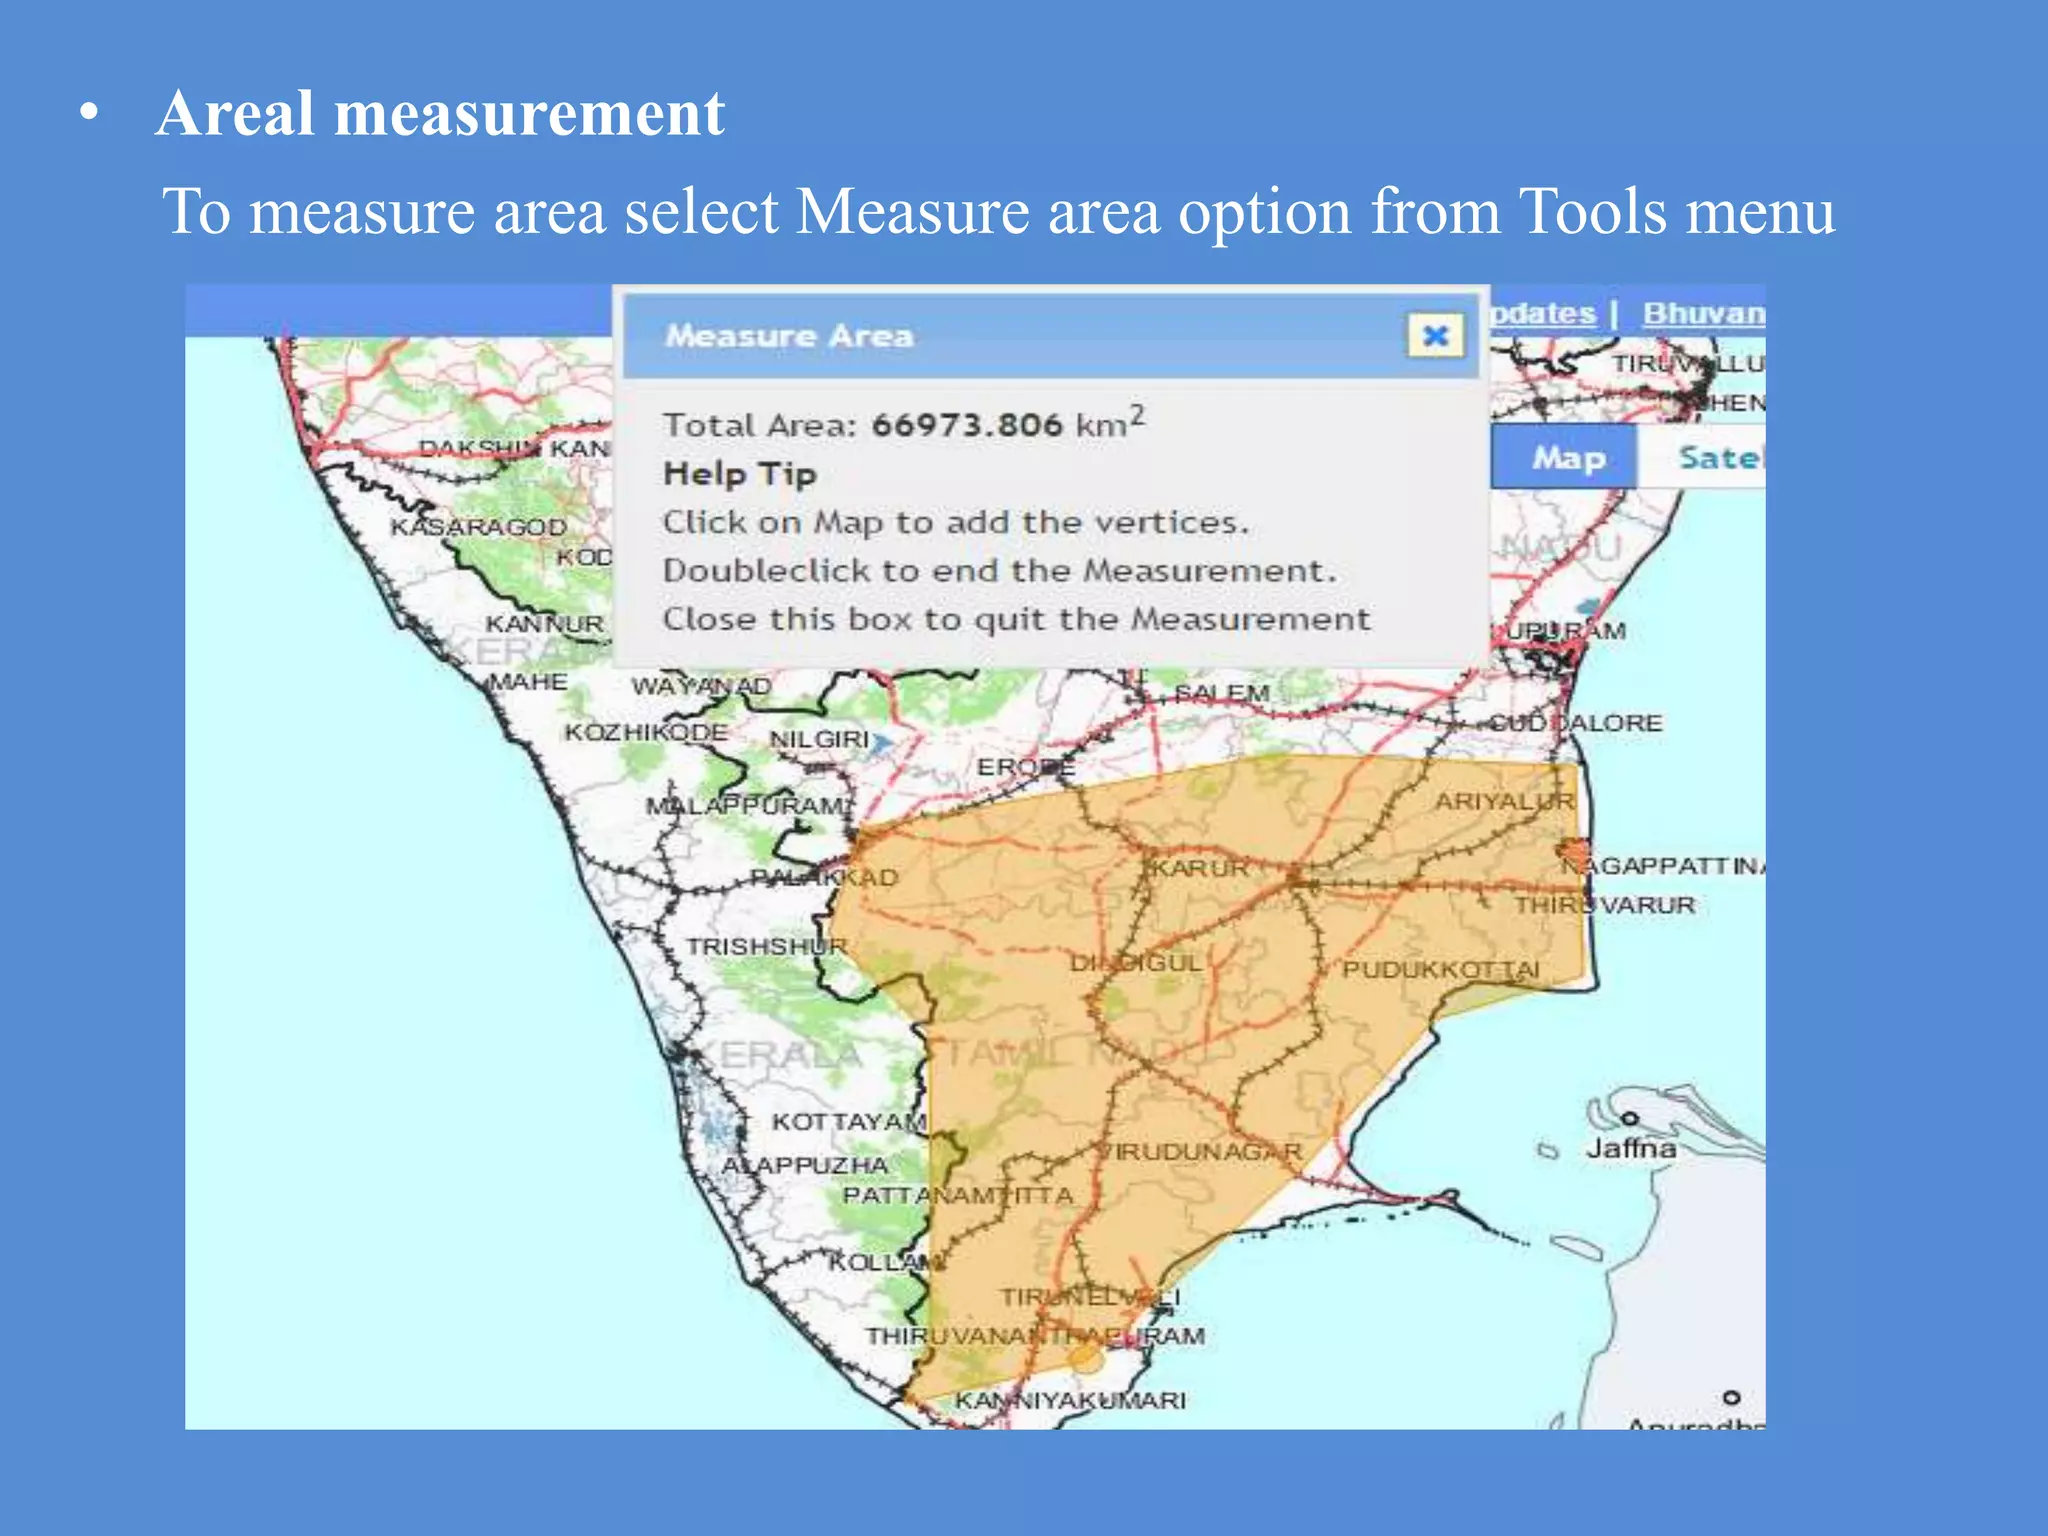The height and width of the screenshot is (1536, 2048).
Task: Click the PUDUKKOTTAI map label
Action: coord(1440,969)
